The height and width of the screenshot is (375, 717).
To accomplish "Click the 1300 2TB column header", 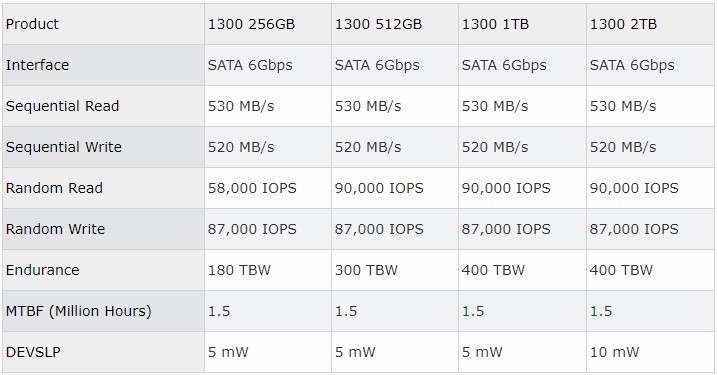I will (650, 24).
